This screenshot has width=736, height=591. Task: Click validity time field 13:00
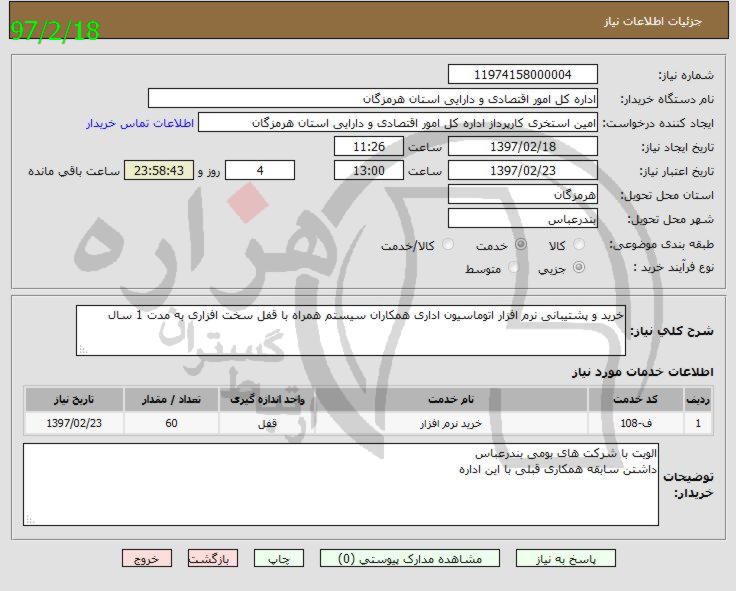tap(369, 170)
